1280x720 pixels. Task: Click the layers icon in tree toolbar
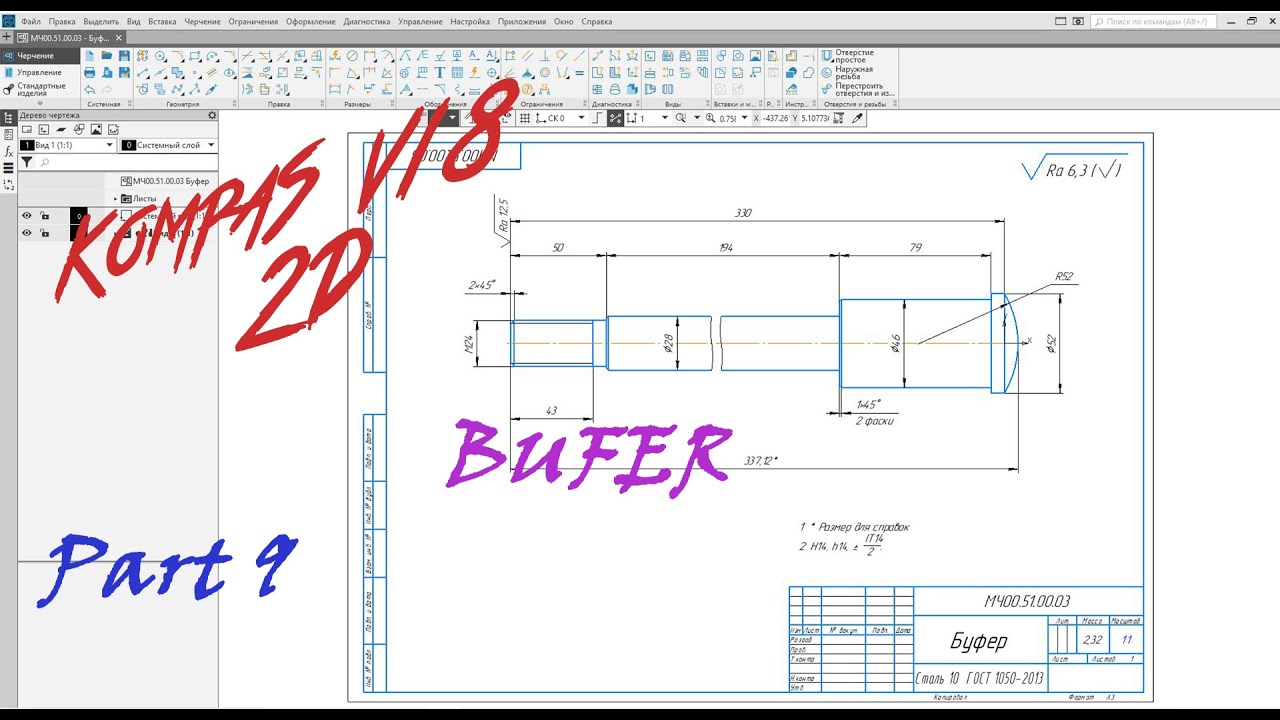click(x=61, y=130)
